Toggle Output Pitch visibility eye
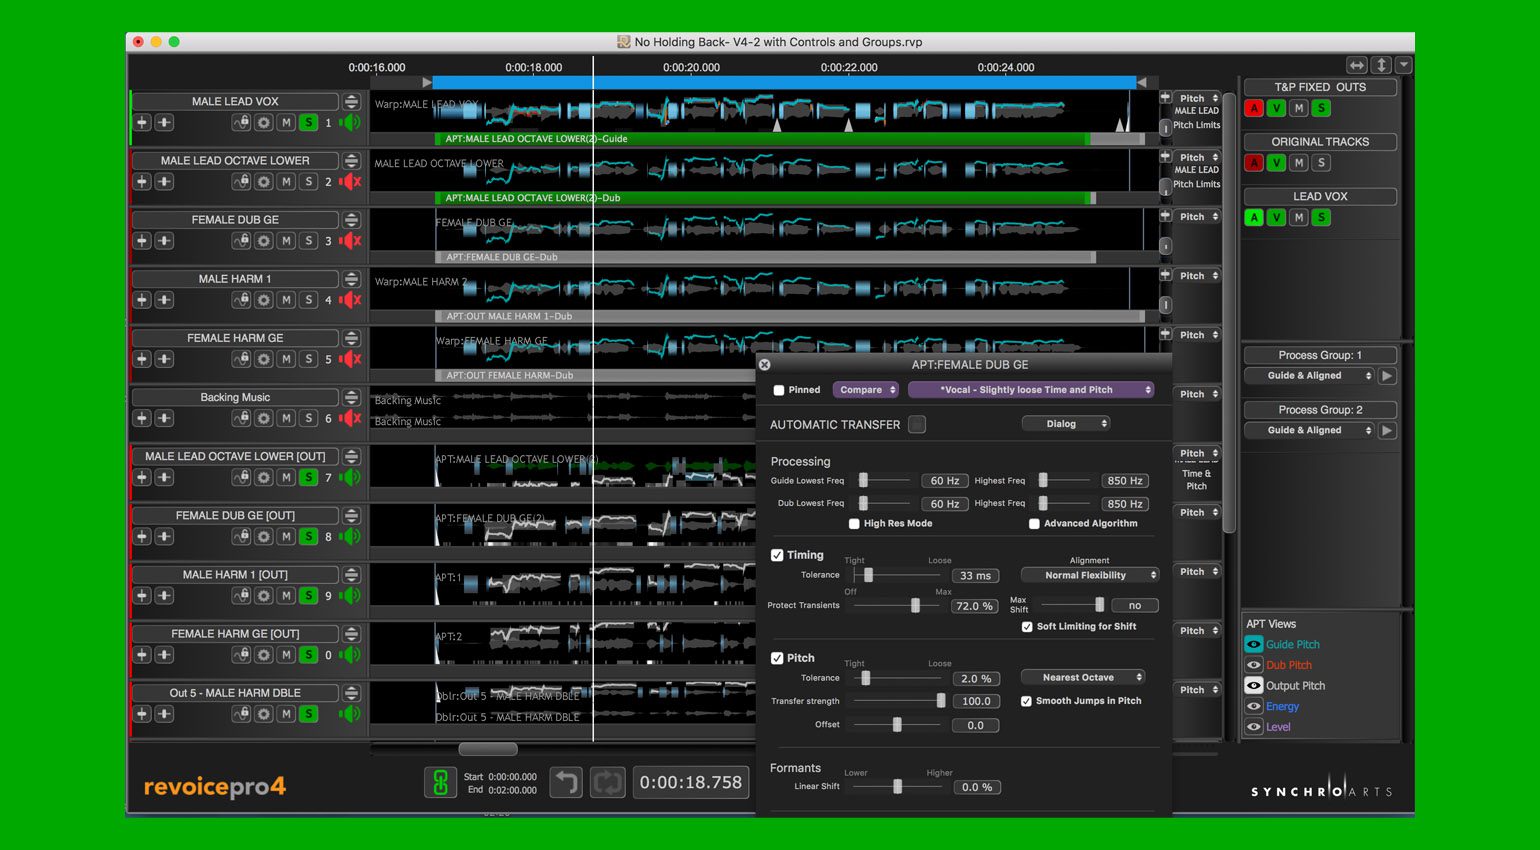1540x850 pixels. [x=1253, y=686]
